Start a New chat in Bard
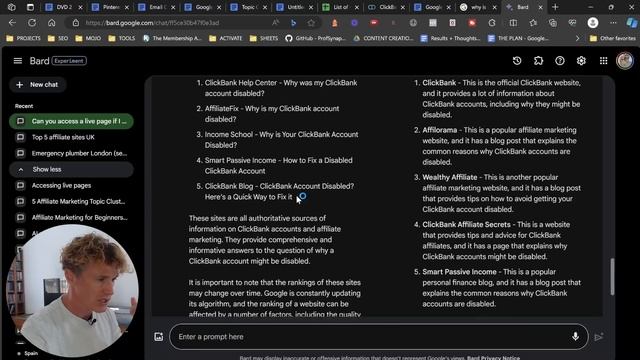 click(x=38, y=84)
